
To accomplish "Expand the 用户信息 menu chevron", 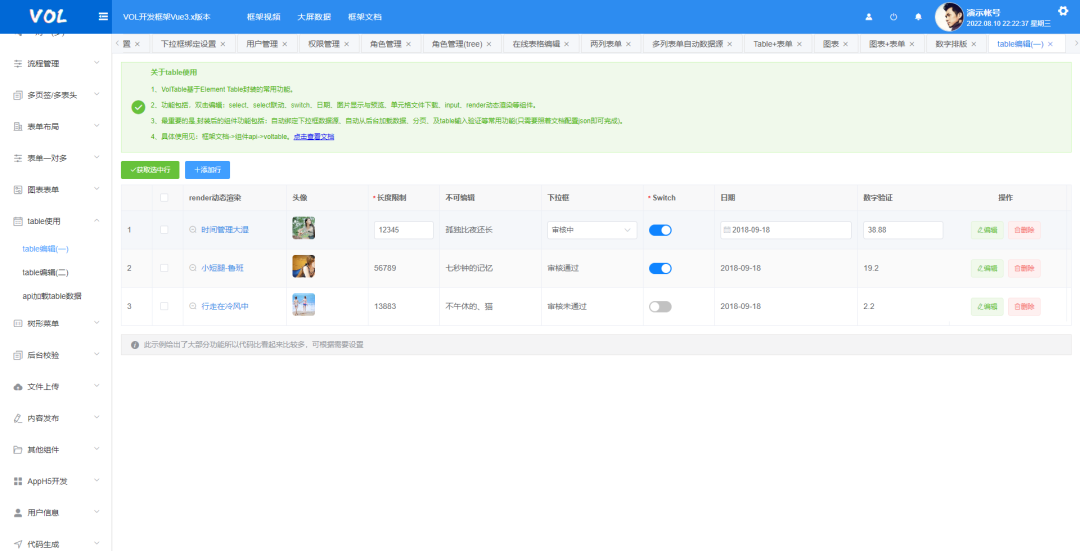I will (x=96, y=512).
